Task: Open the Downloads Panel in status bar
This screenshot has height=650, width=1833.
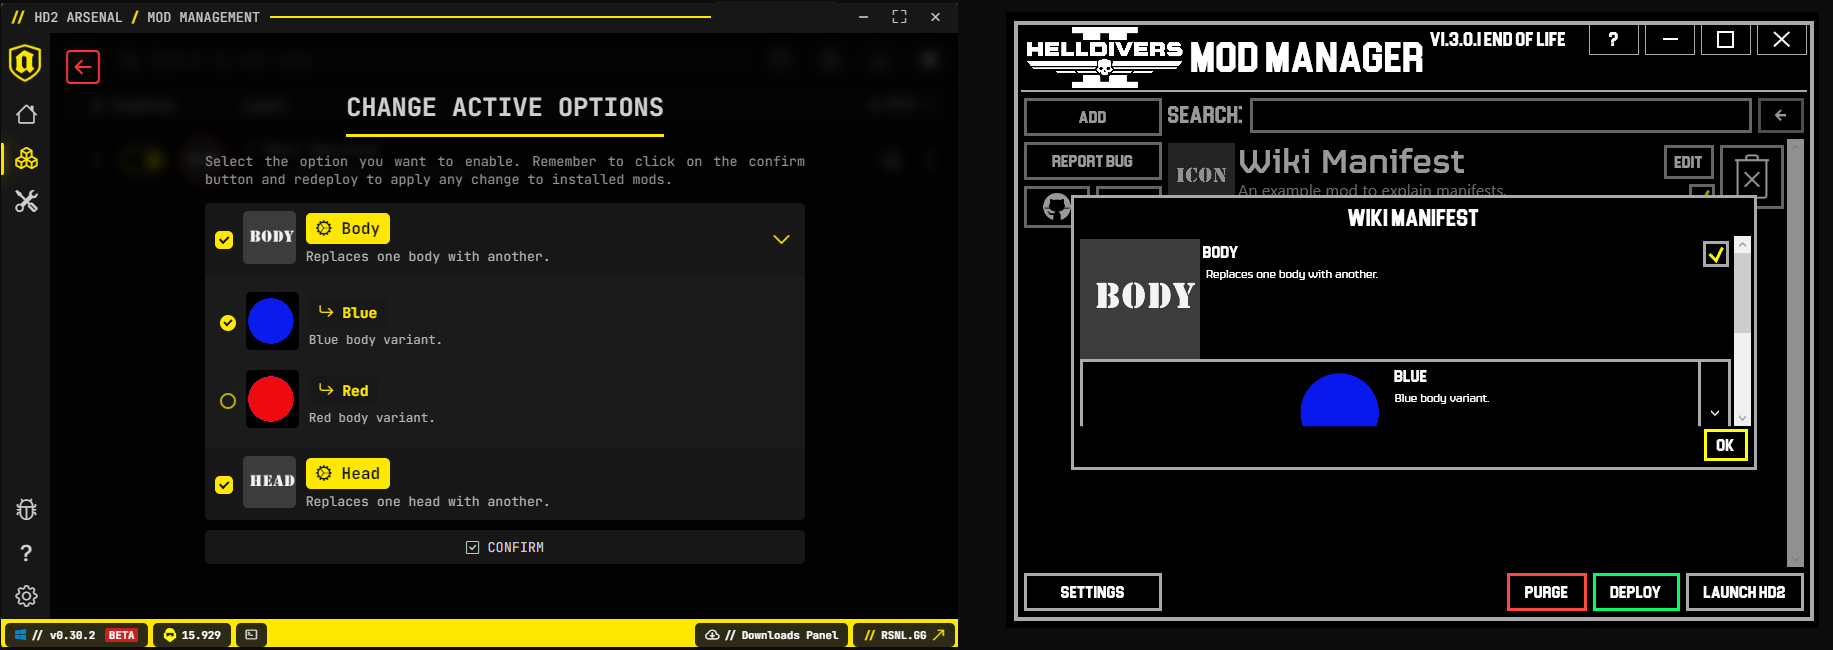Action: (x=771, y=635)
